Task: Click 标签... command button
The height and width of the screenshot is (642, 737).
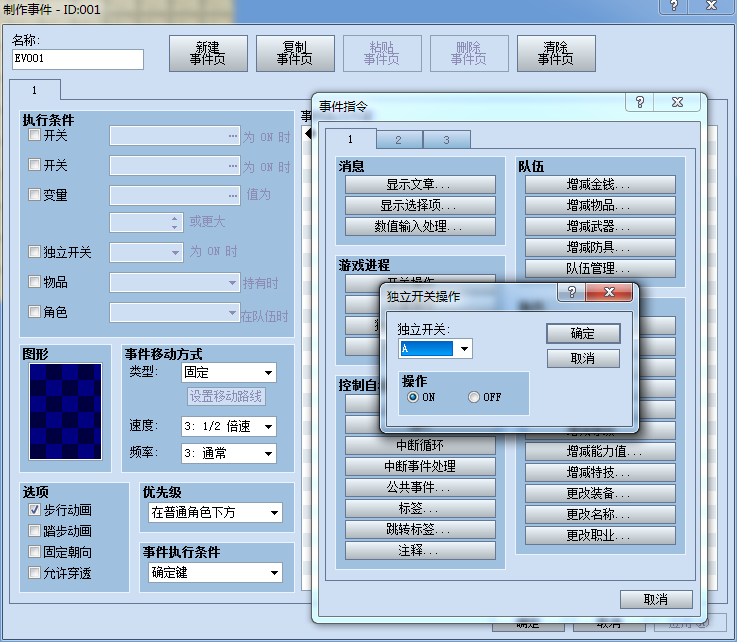Action: 420,508
